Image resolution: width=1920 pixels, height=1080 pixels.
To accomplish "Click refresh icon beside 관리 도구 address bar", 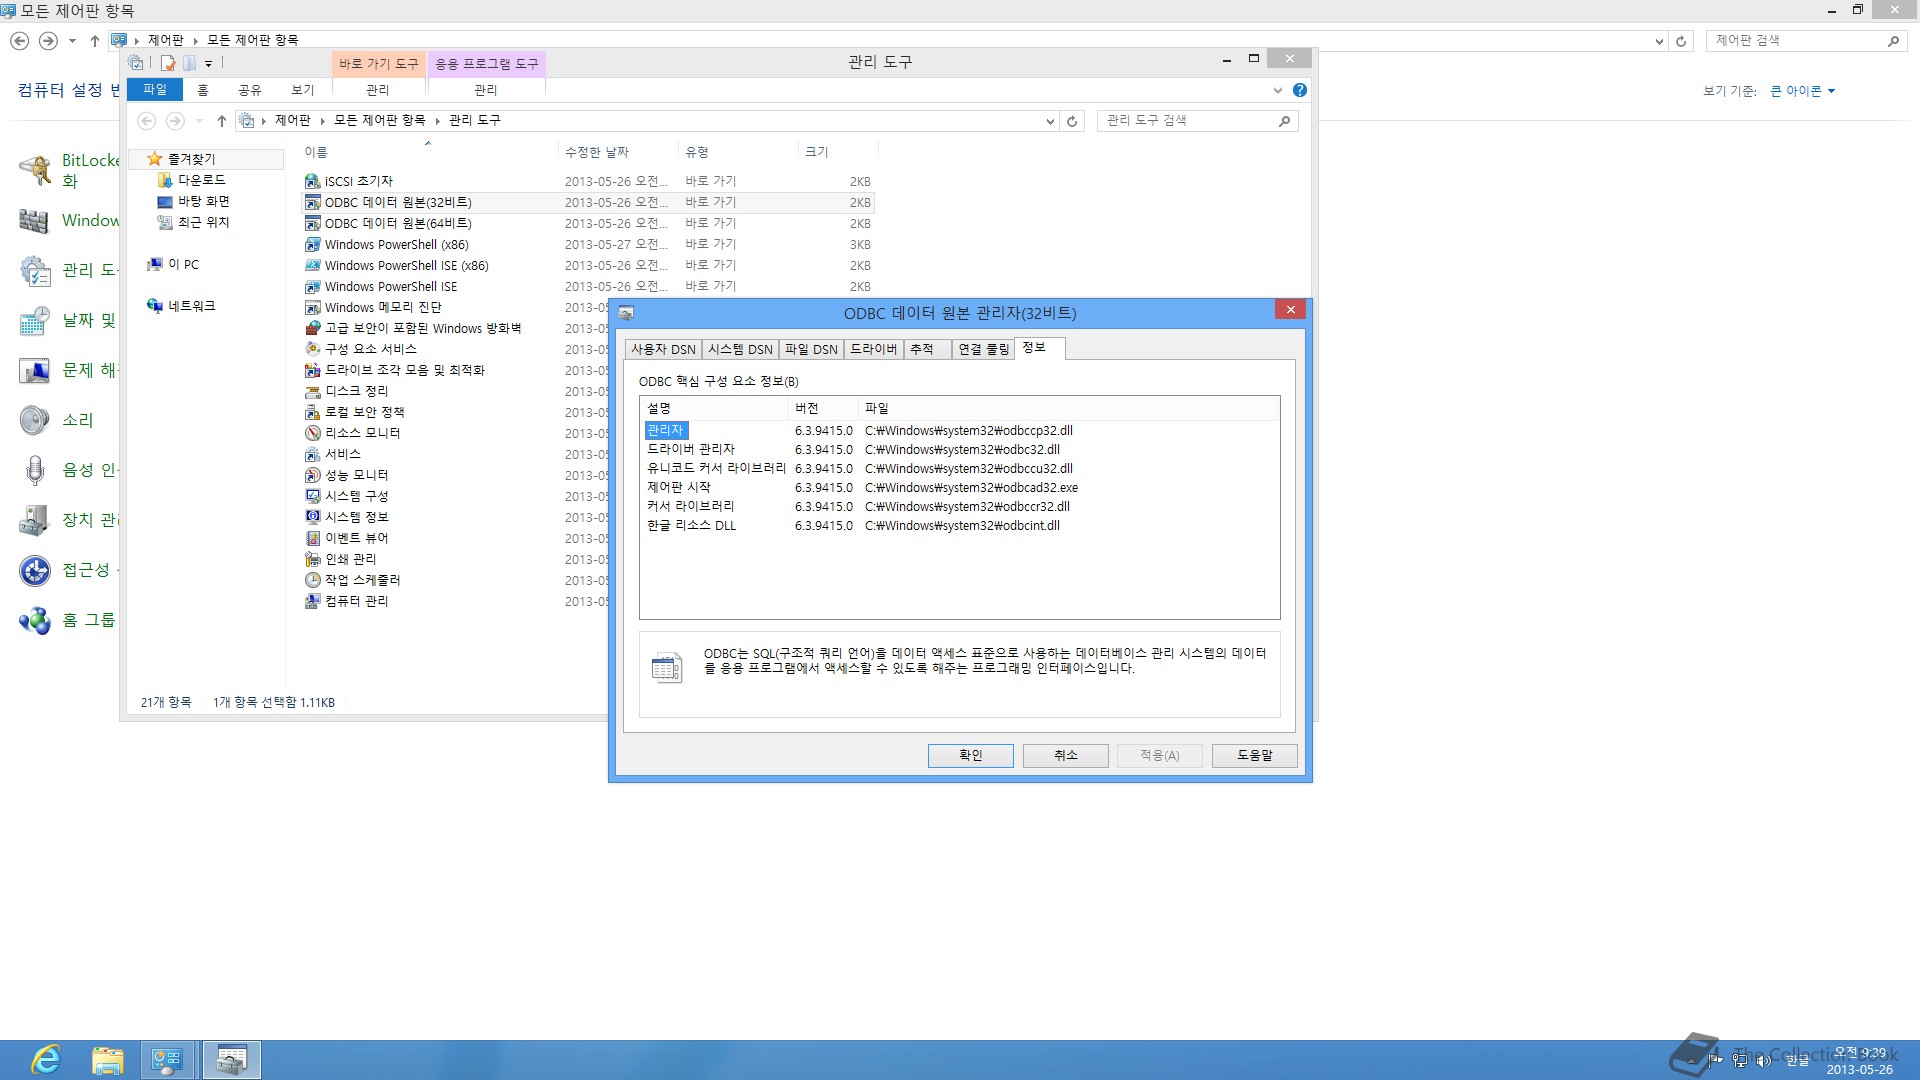I will tap(1072, 121).
